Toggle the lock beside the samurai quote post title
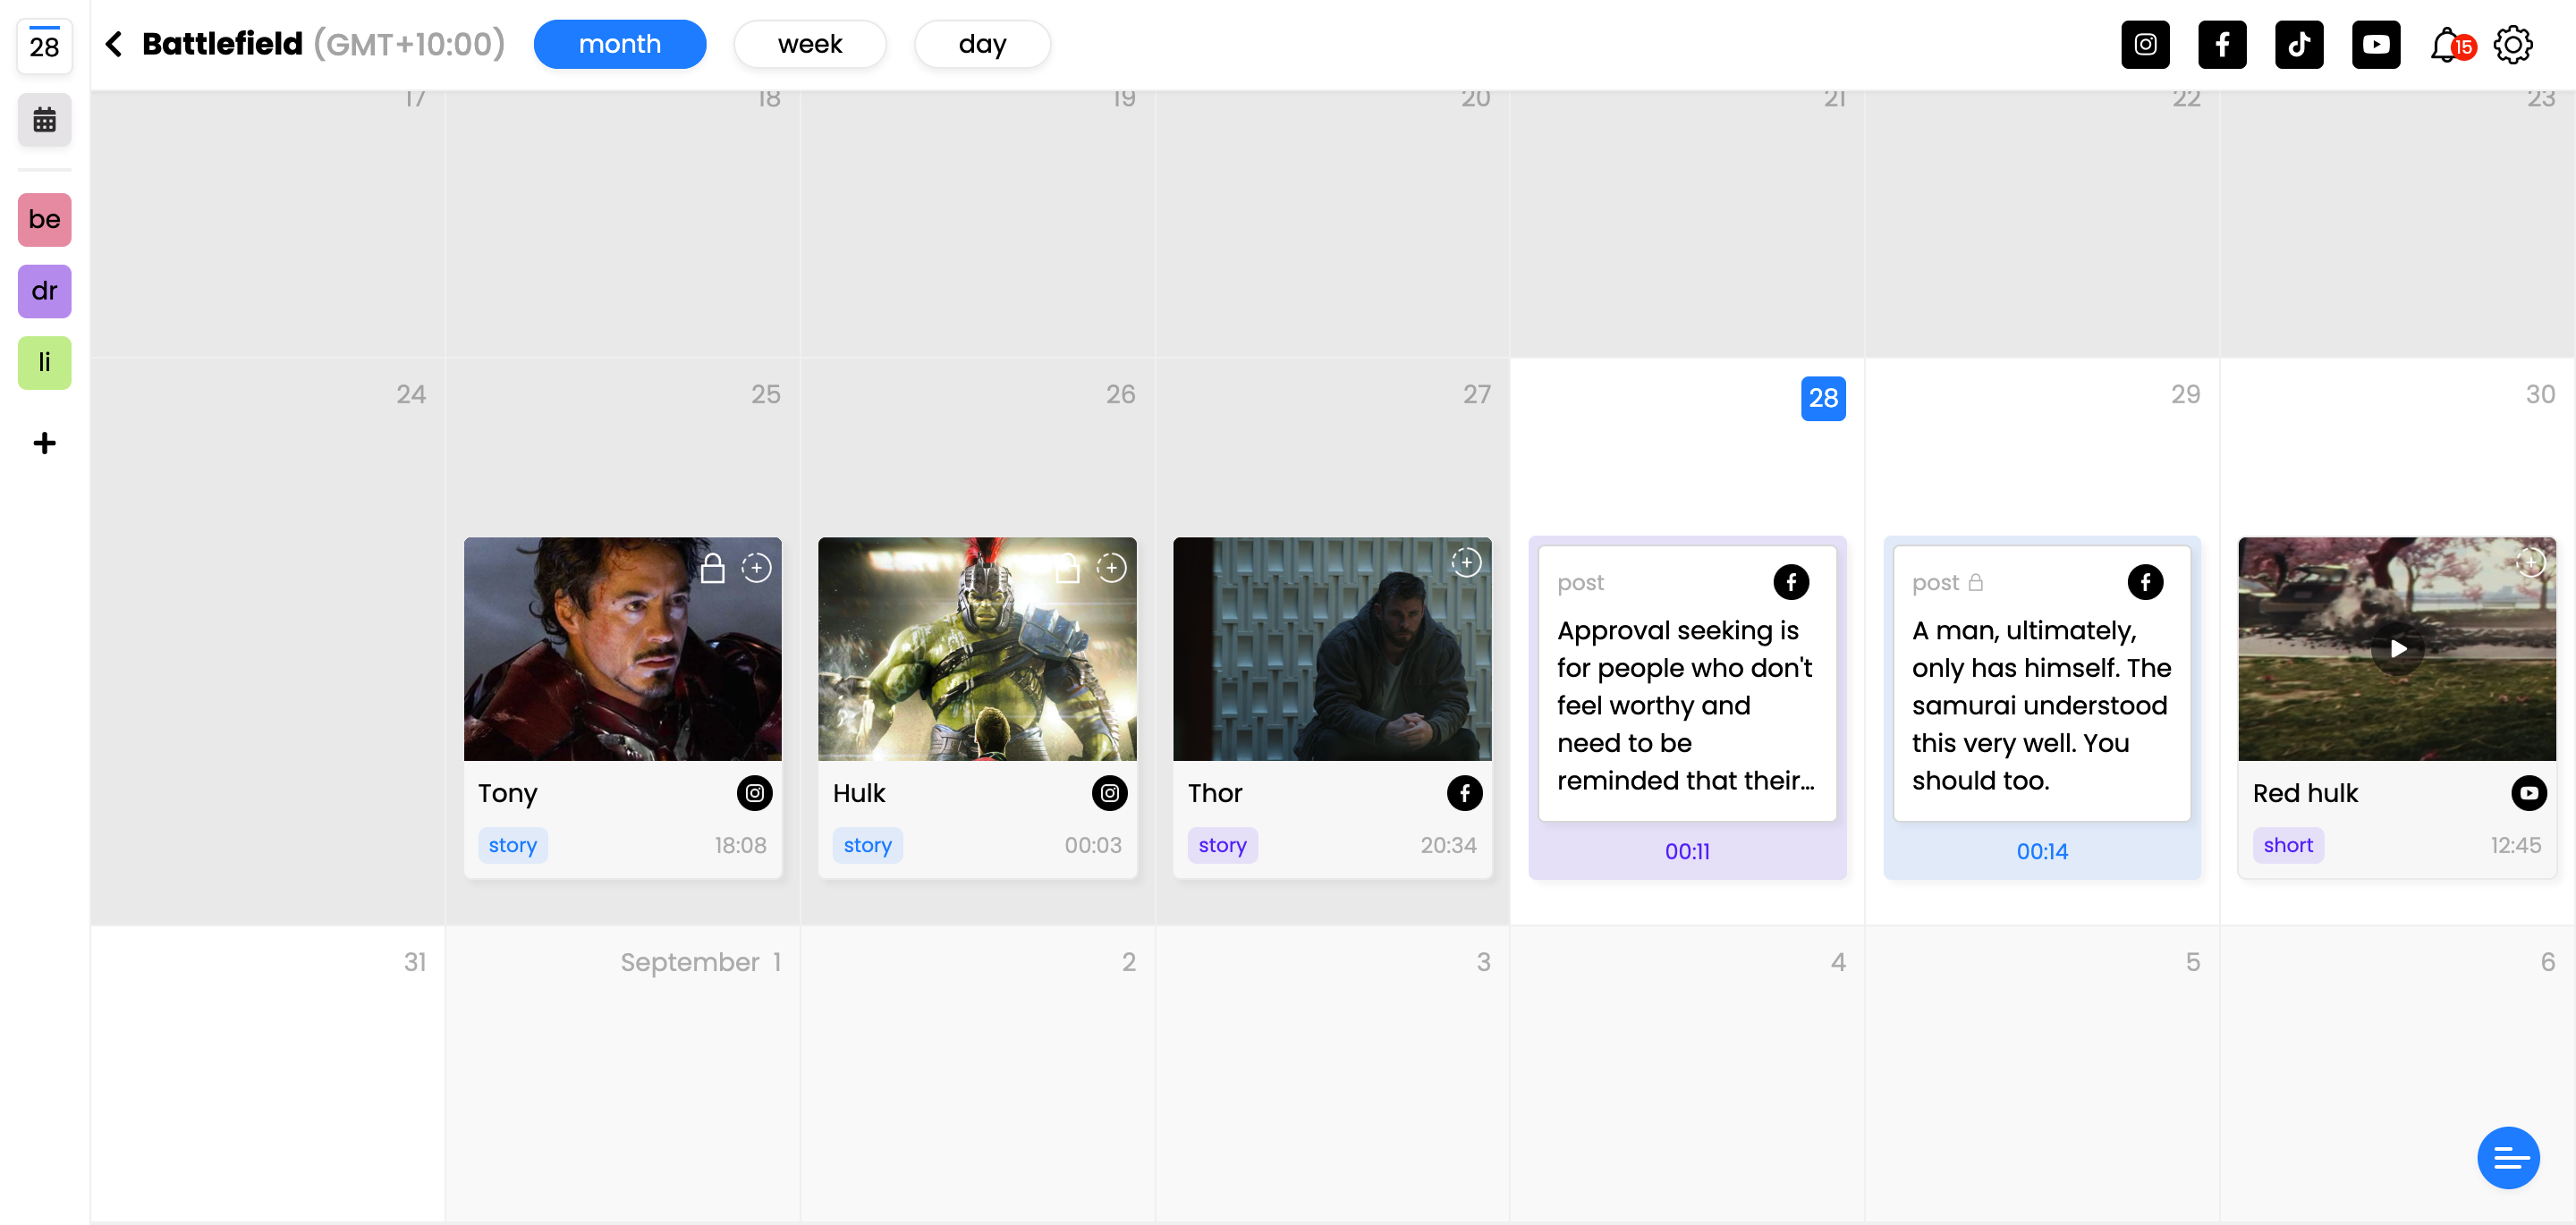Viewport: 2576px width, 1225px height. [1977, 581]
